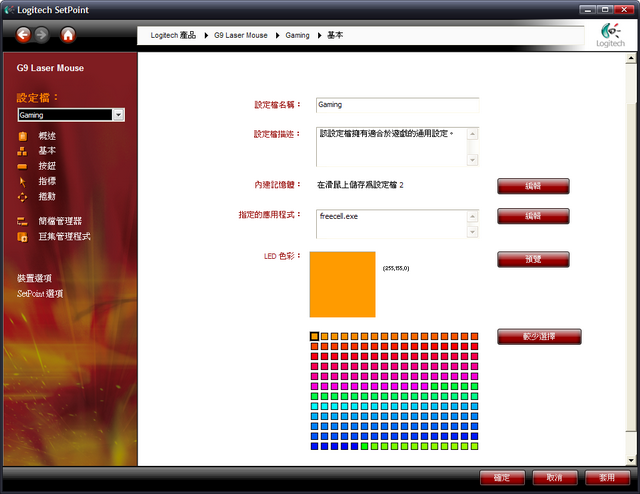Click the (255,155,0) color value text
Image resolution: width=640 pixels, height=494 pixels.
[396, 268]
